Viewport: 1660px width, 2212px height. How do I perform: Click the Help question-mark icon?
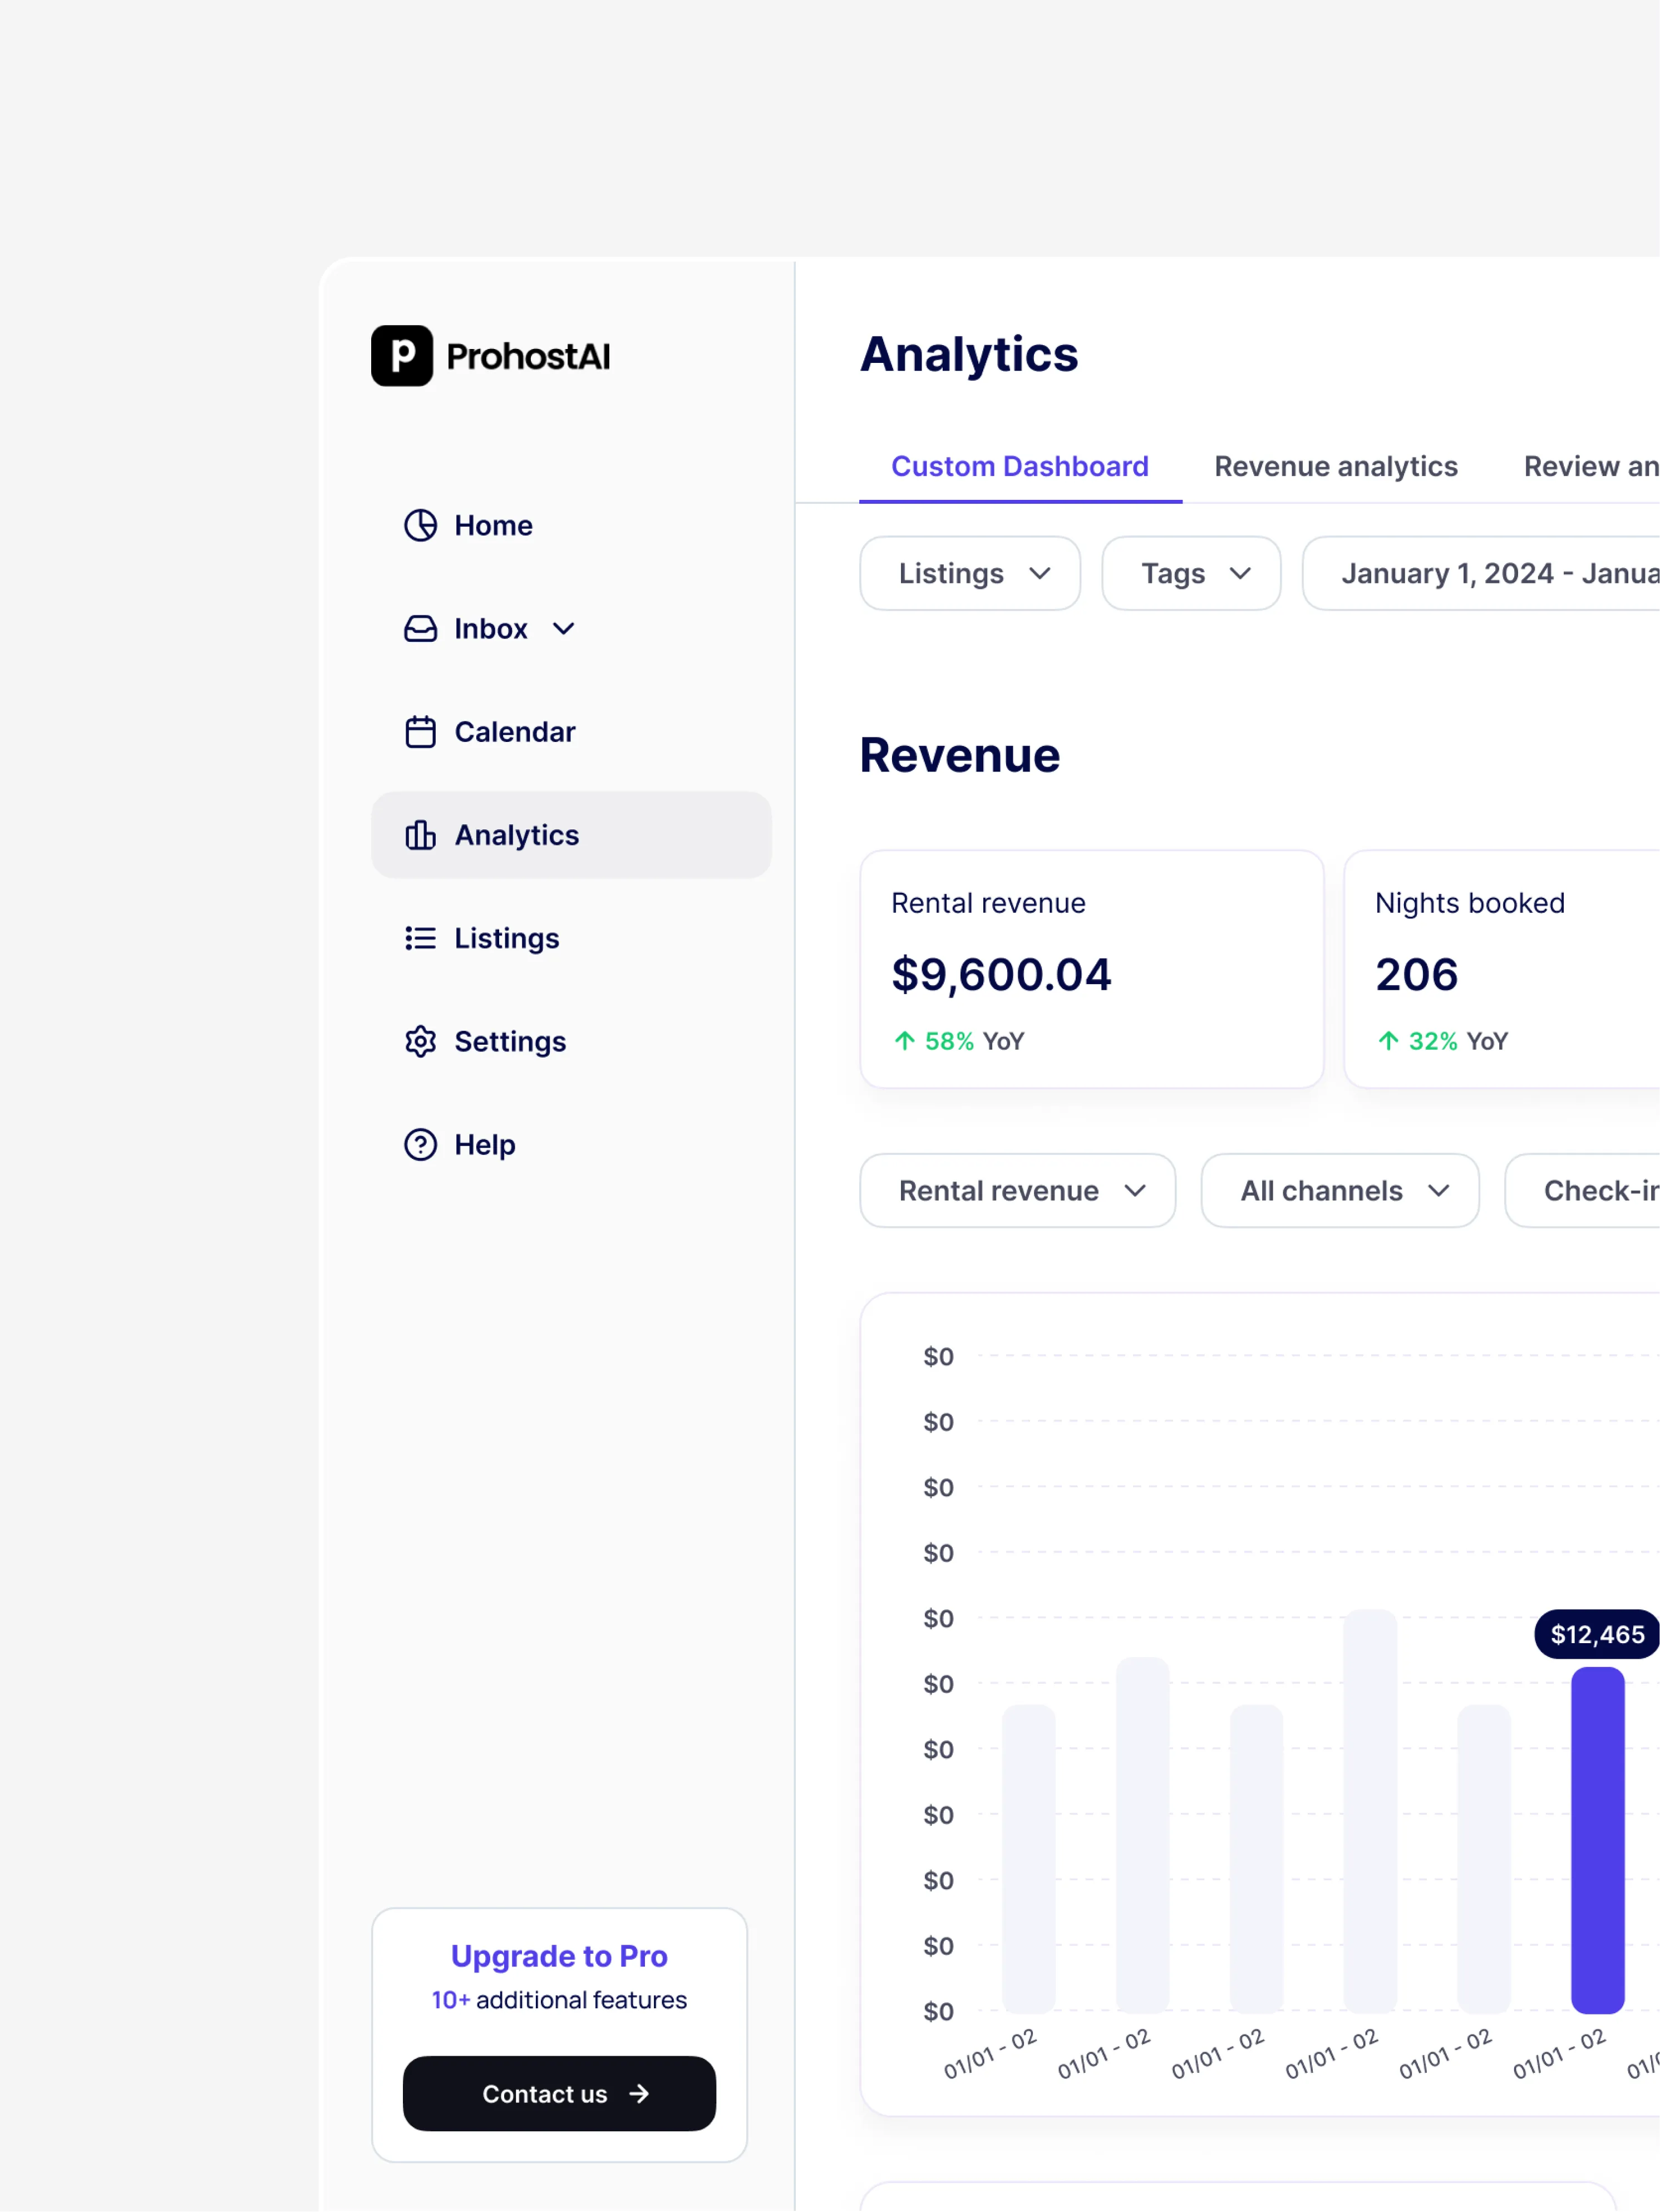420,1144
